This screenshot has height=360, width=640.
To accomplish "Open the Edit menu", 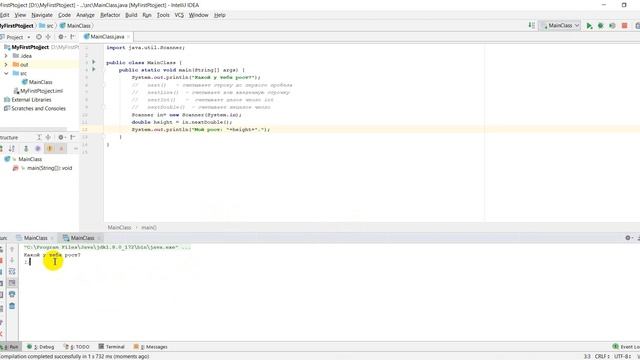I will click(x=4, y=15).
